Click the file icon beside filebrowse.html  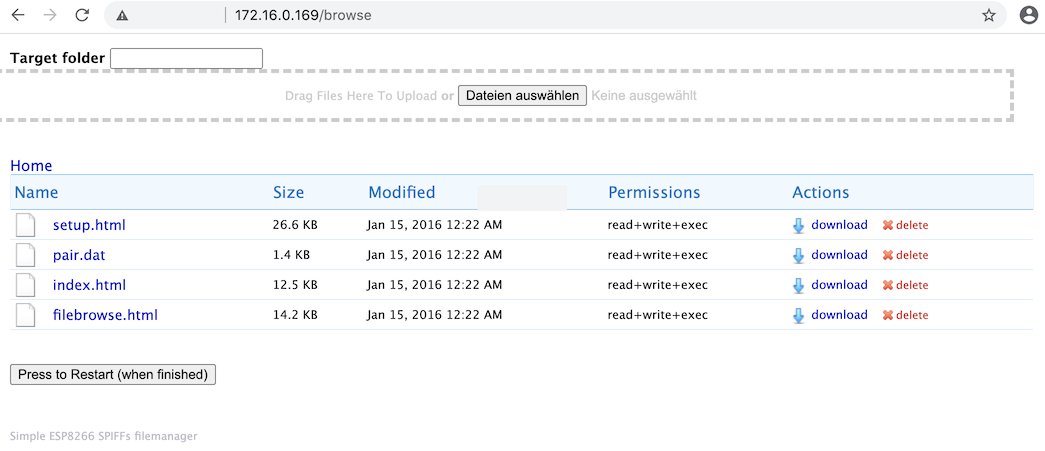(x=25, y=315)
